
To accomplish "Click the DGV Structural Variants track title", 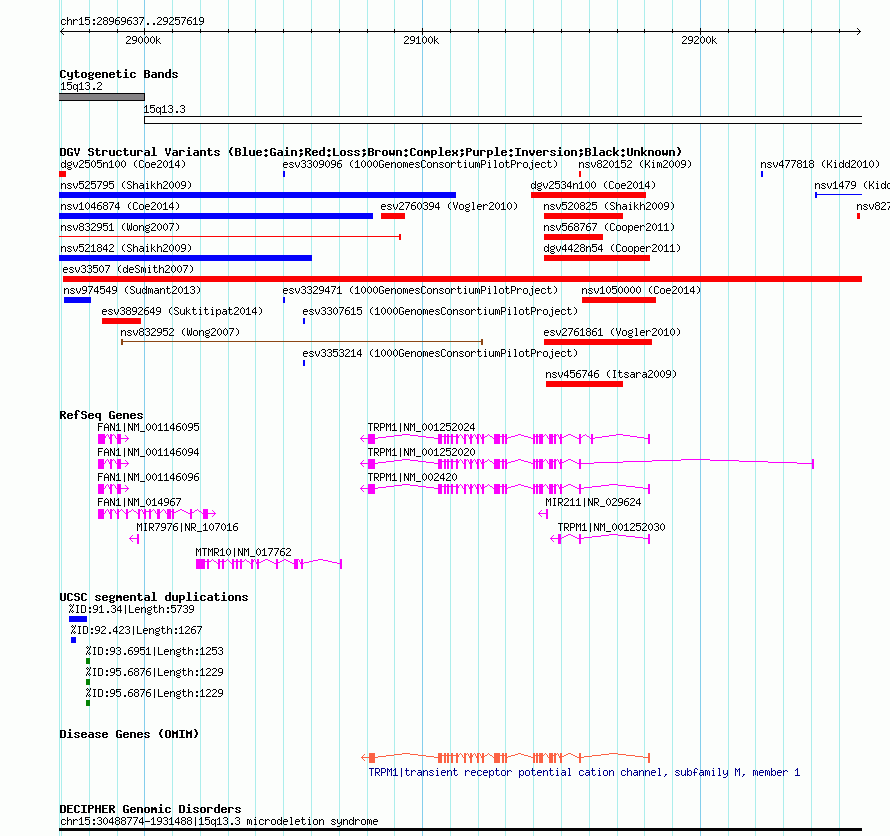I will [371, 152].
